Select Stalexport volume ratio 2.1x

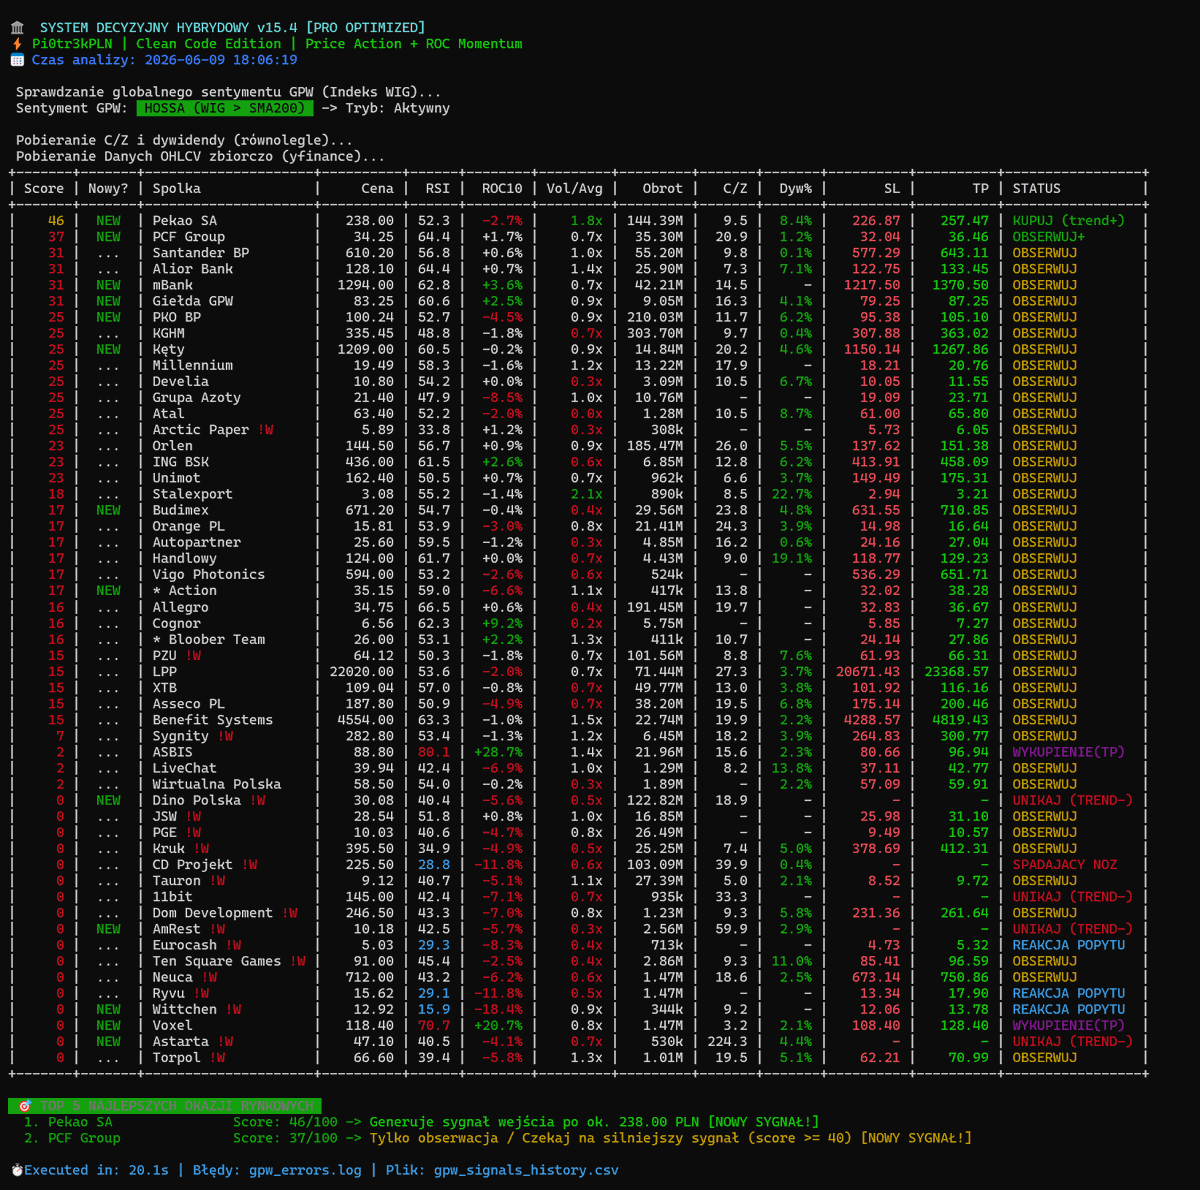pos(587,494)
